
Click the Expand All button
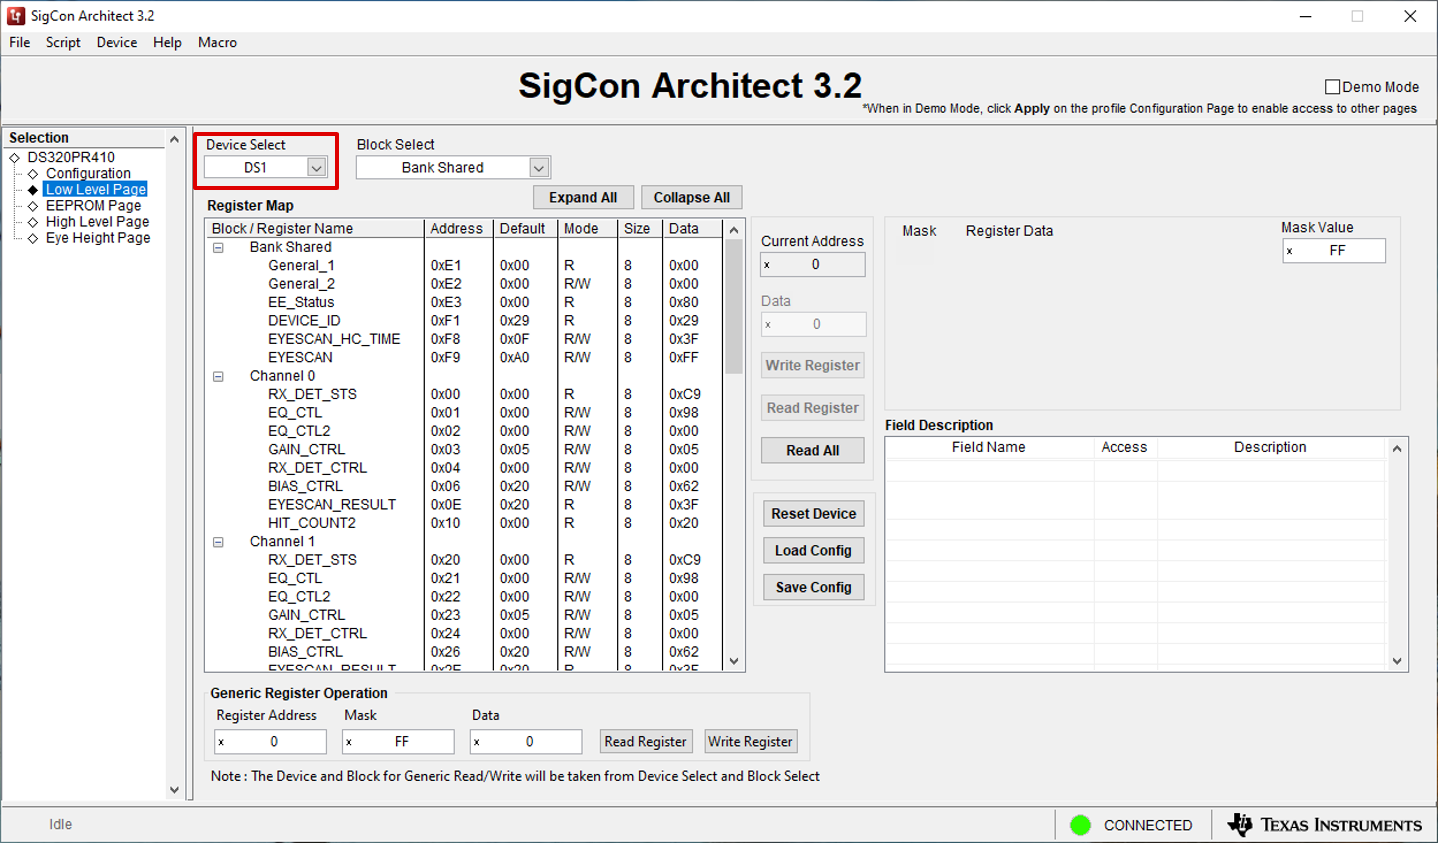click(x=583, y=198)
